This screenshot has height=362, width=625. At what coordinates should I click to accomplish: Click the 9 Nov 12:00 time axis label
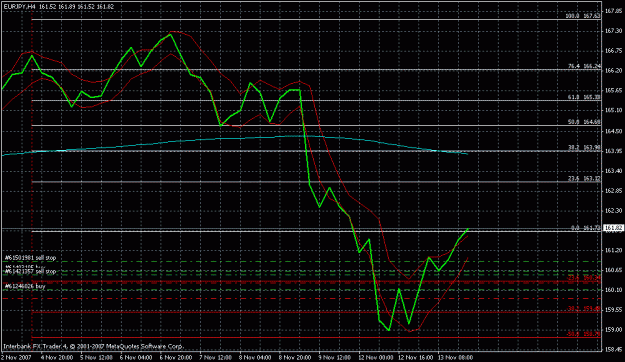[335, 357]
